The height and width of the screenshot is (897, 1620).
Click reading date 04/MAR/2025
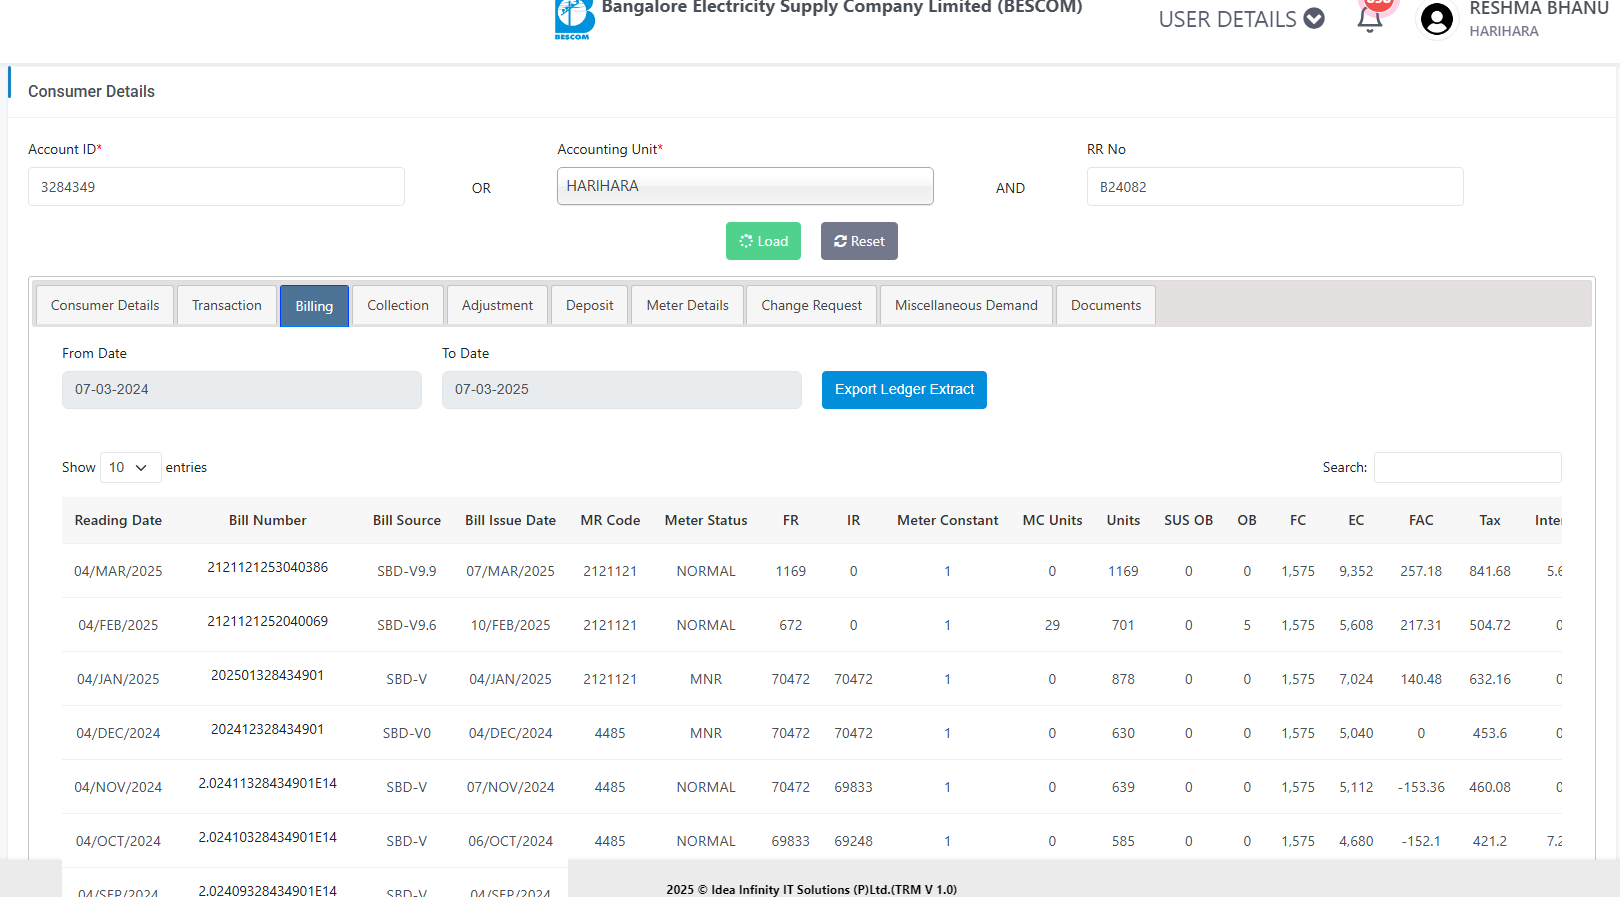tap(118, 571)
